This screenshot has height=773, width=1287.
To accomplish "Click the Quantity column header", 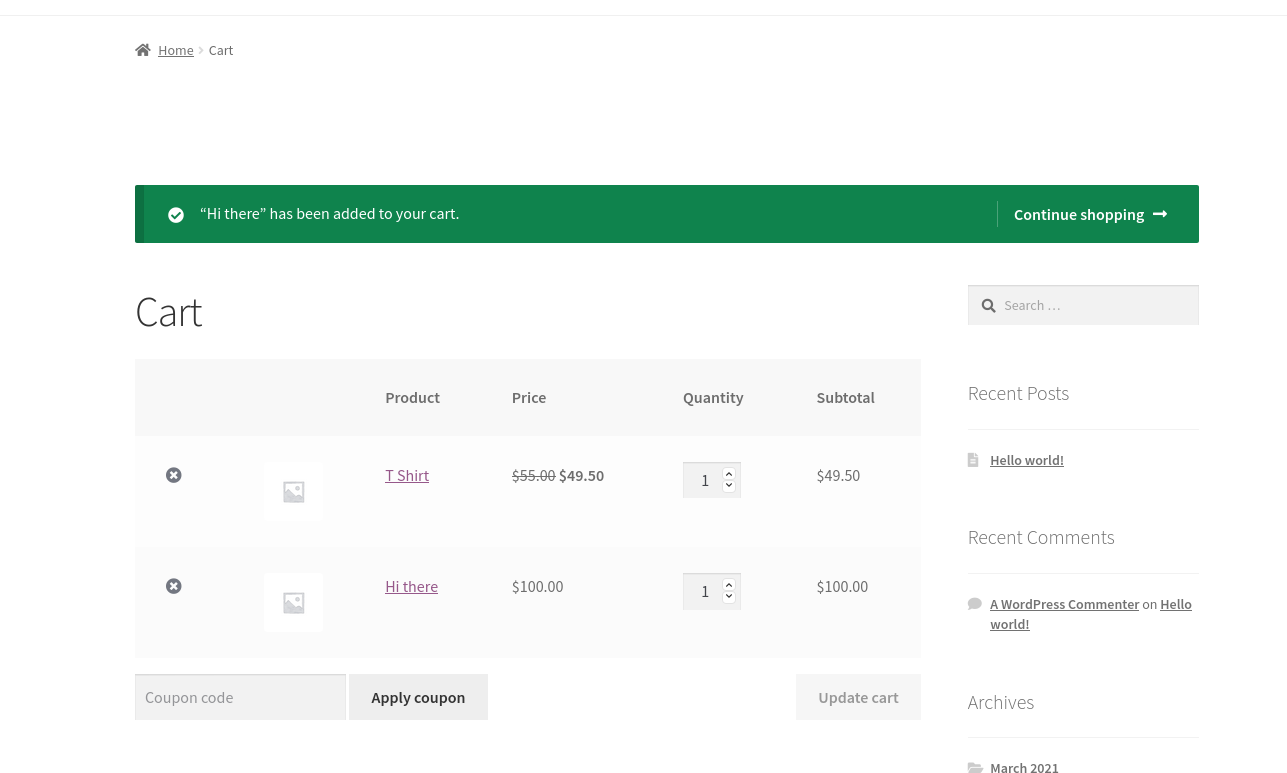I will (x=713, y=397).
